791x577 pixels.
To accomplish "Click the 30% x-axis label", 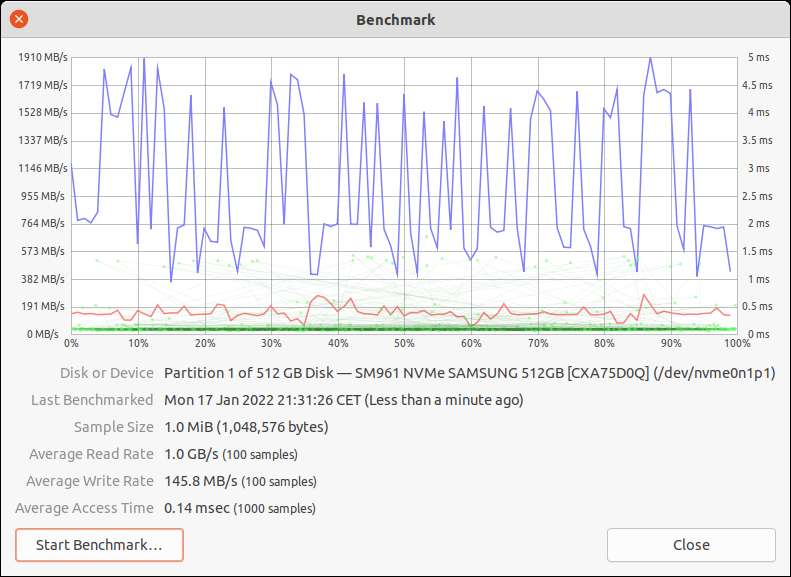I will (271, 343).
